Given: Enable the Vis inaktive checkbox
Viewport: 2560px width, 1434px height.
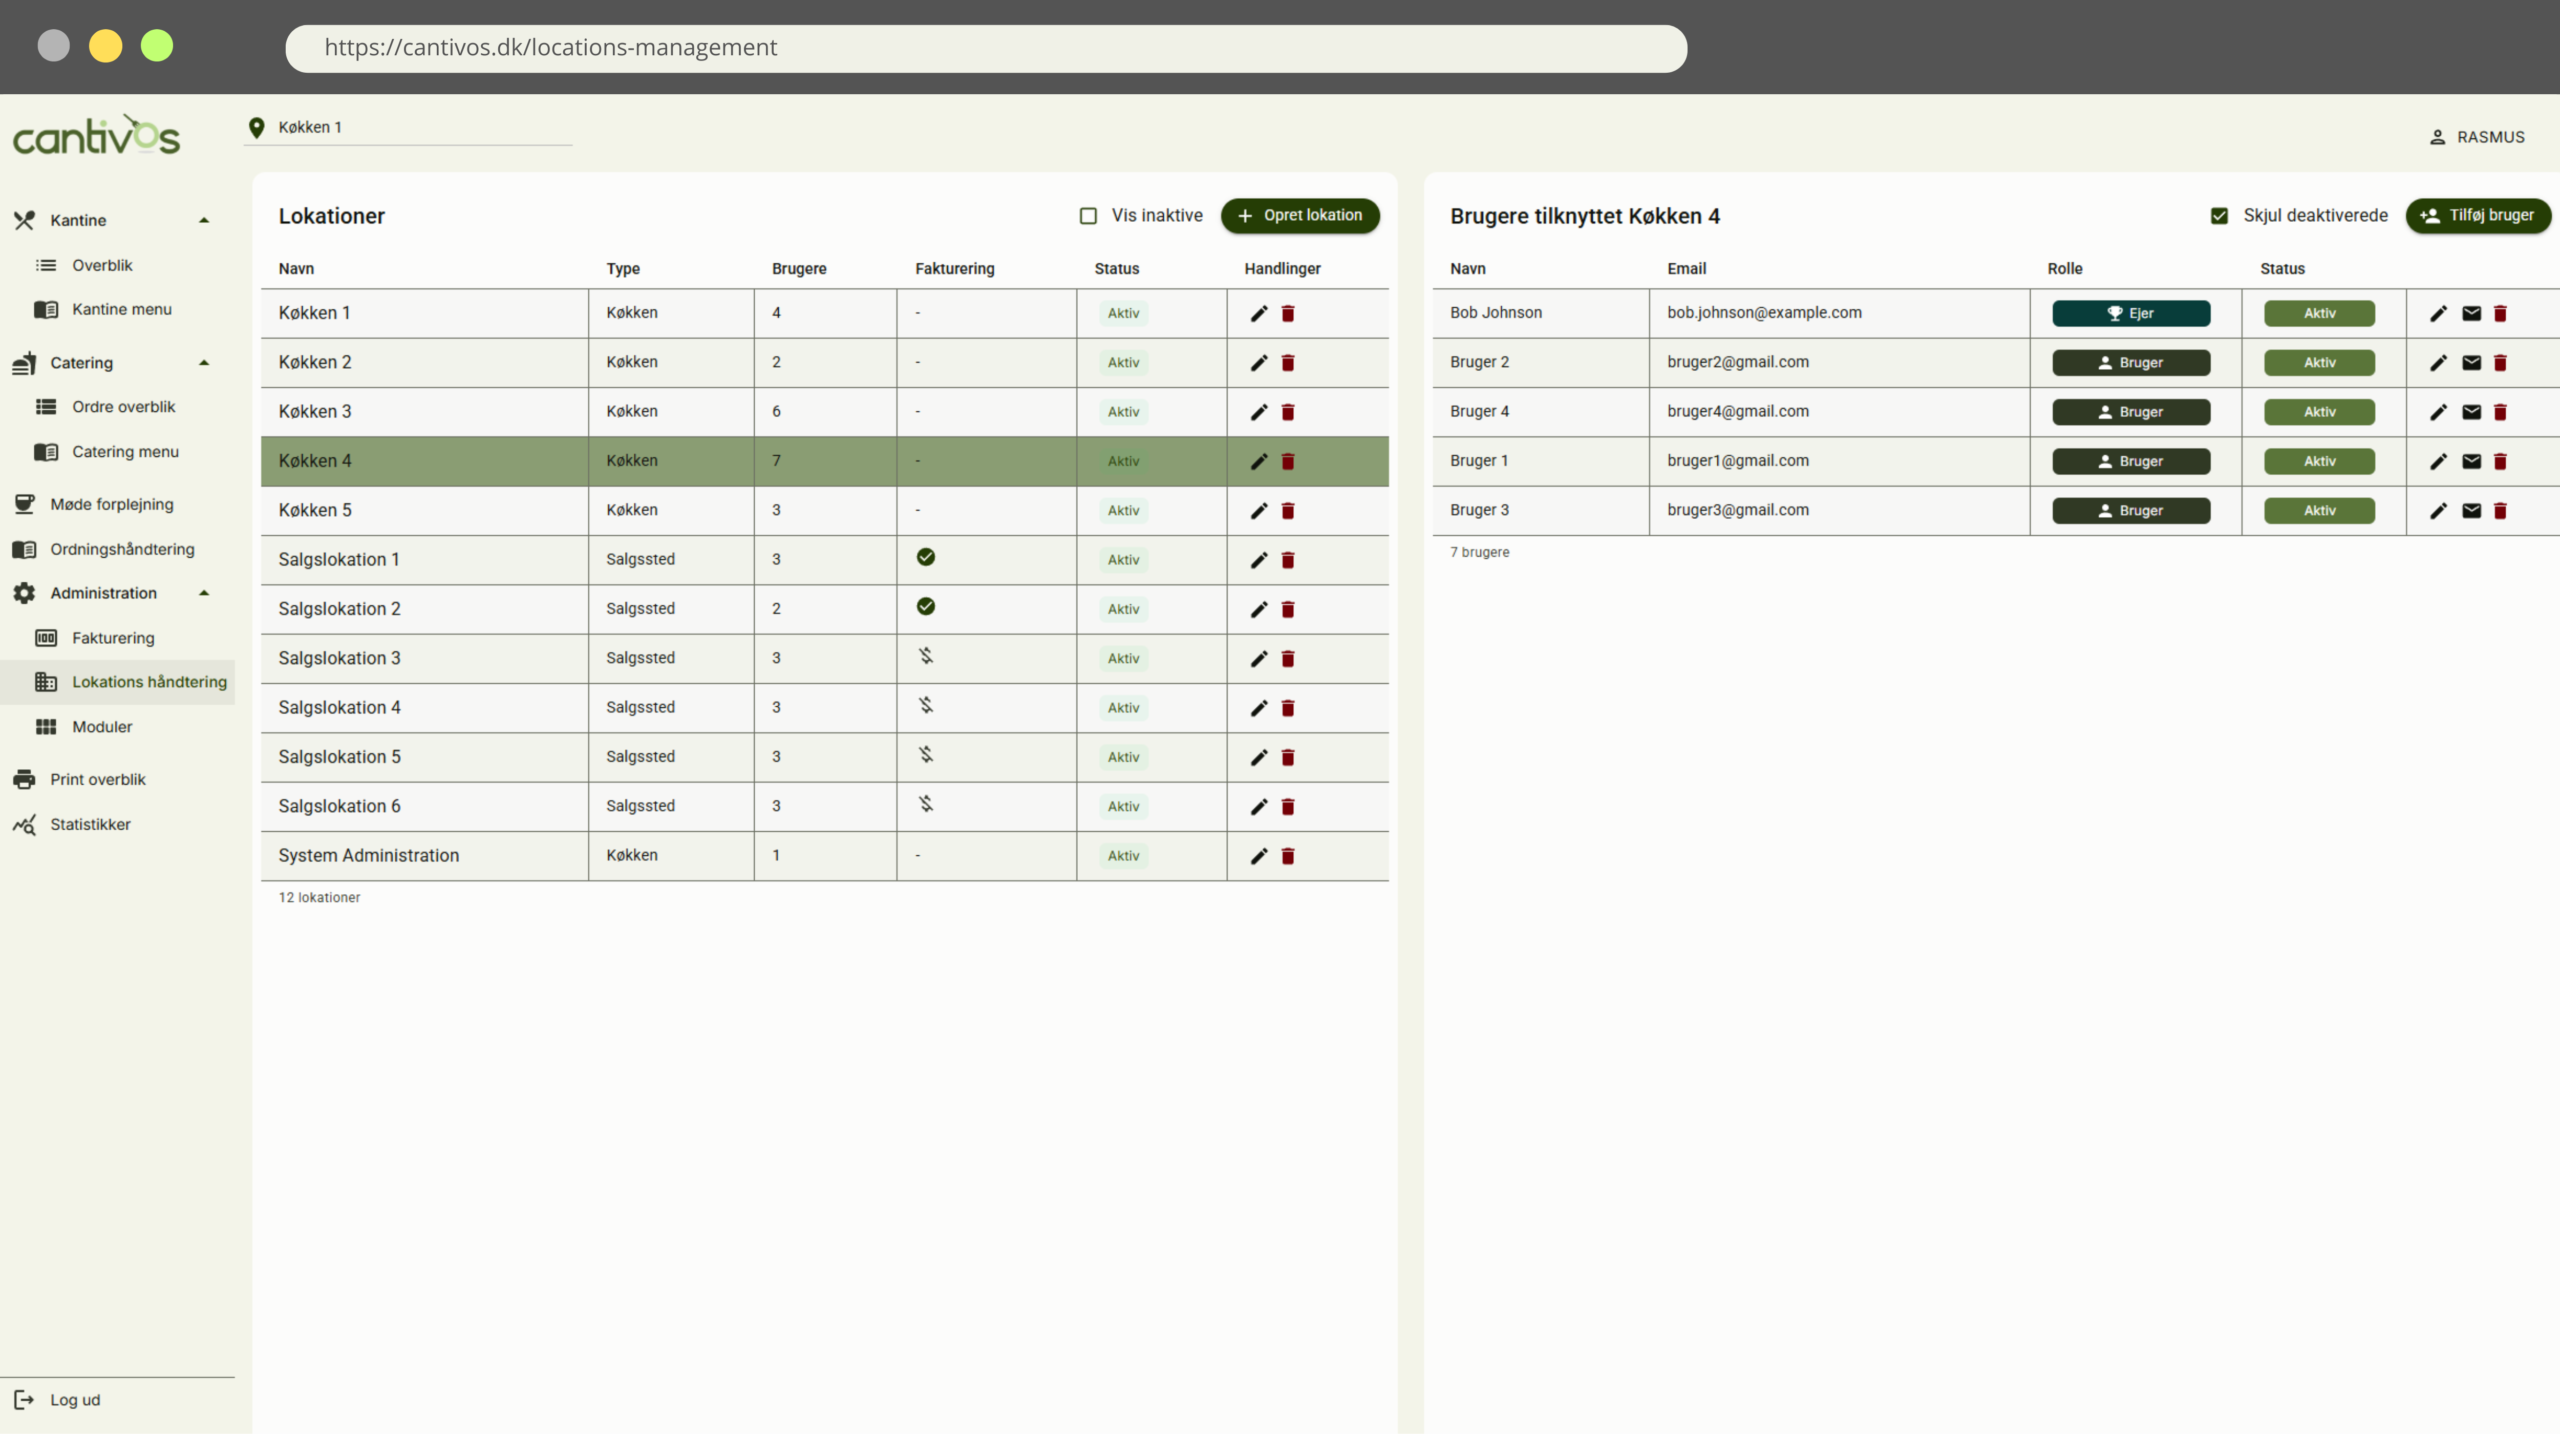Looking at the screenshot, I should click(1088, 216).
